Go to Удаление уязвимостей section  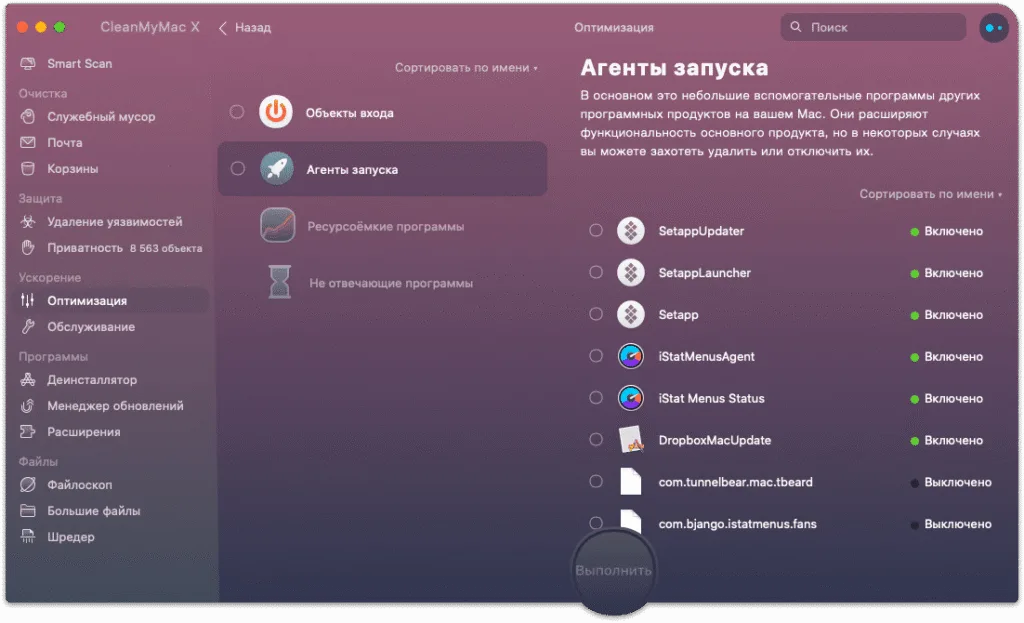coord(114,221)
